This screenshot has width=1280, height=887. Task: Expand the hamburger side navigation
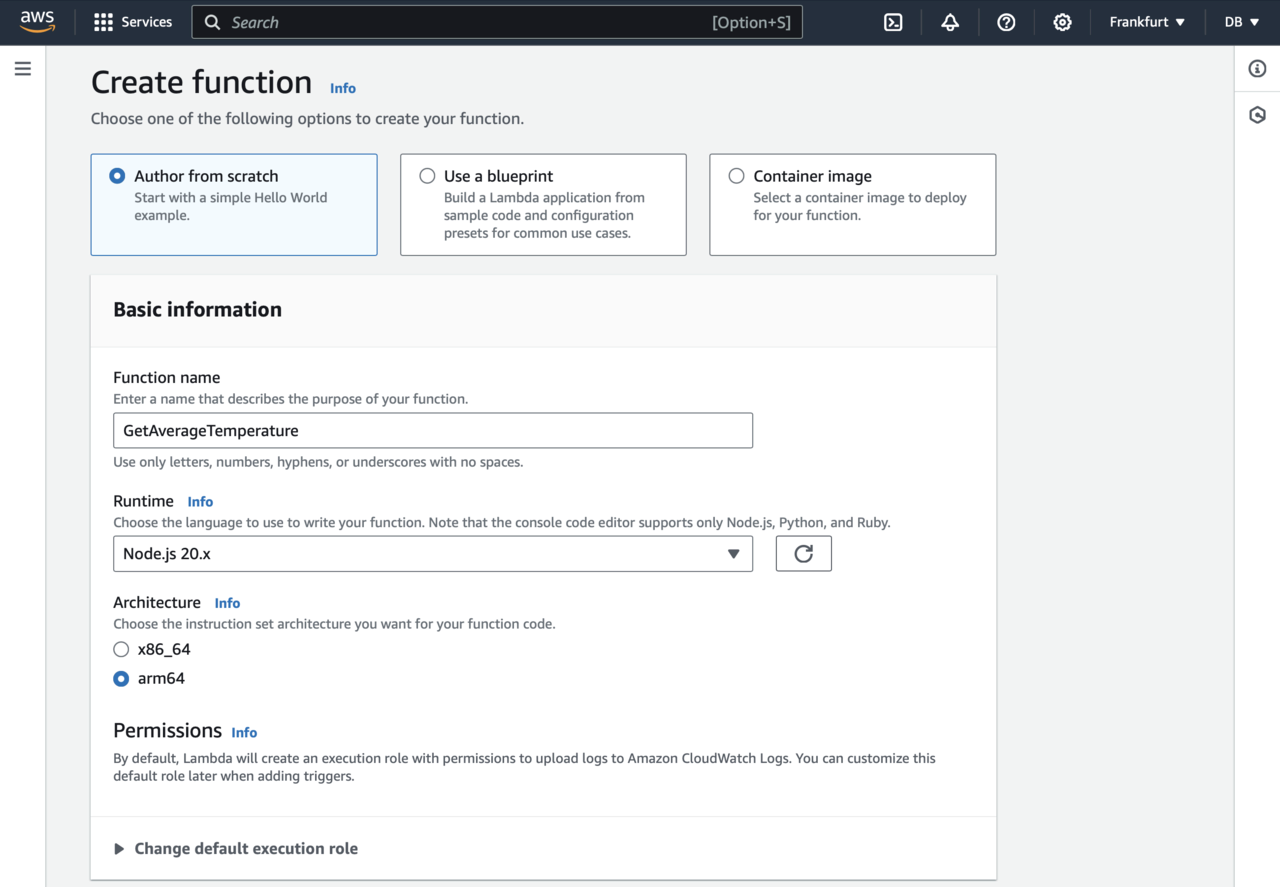pyautogui.click(x=23, y=69)
